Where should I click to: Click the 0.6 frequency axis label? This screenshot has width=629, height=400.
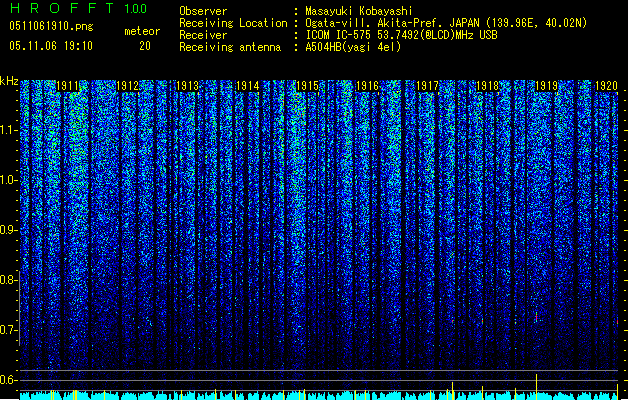pyautogui.click(x=8, y=380)
